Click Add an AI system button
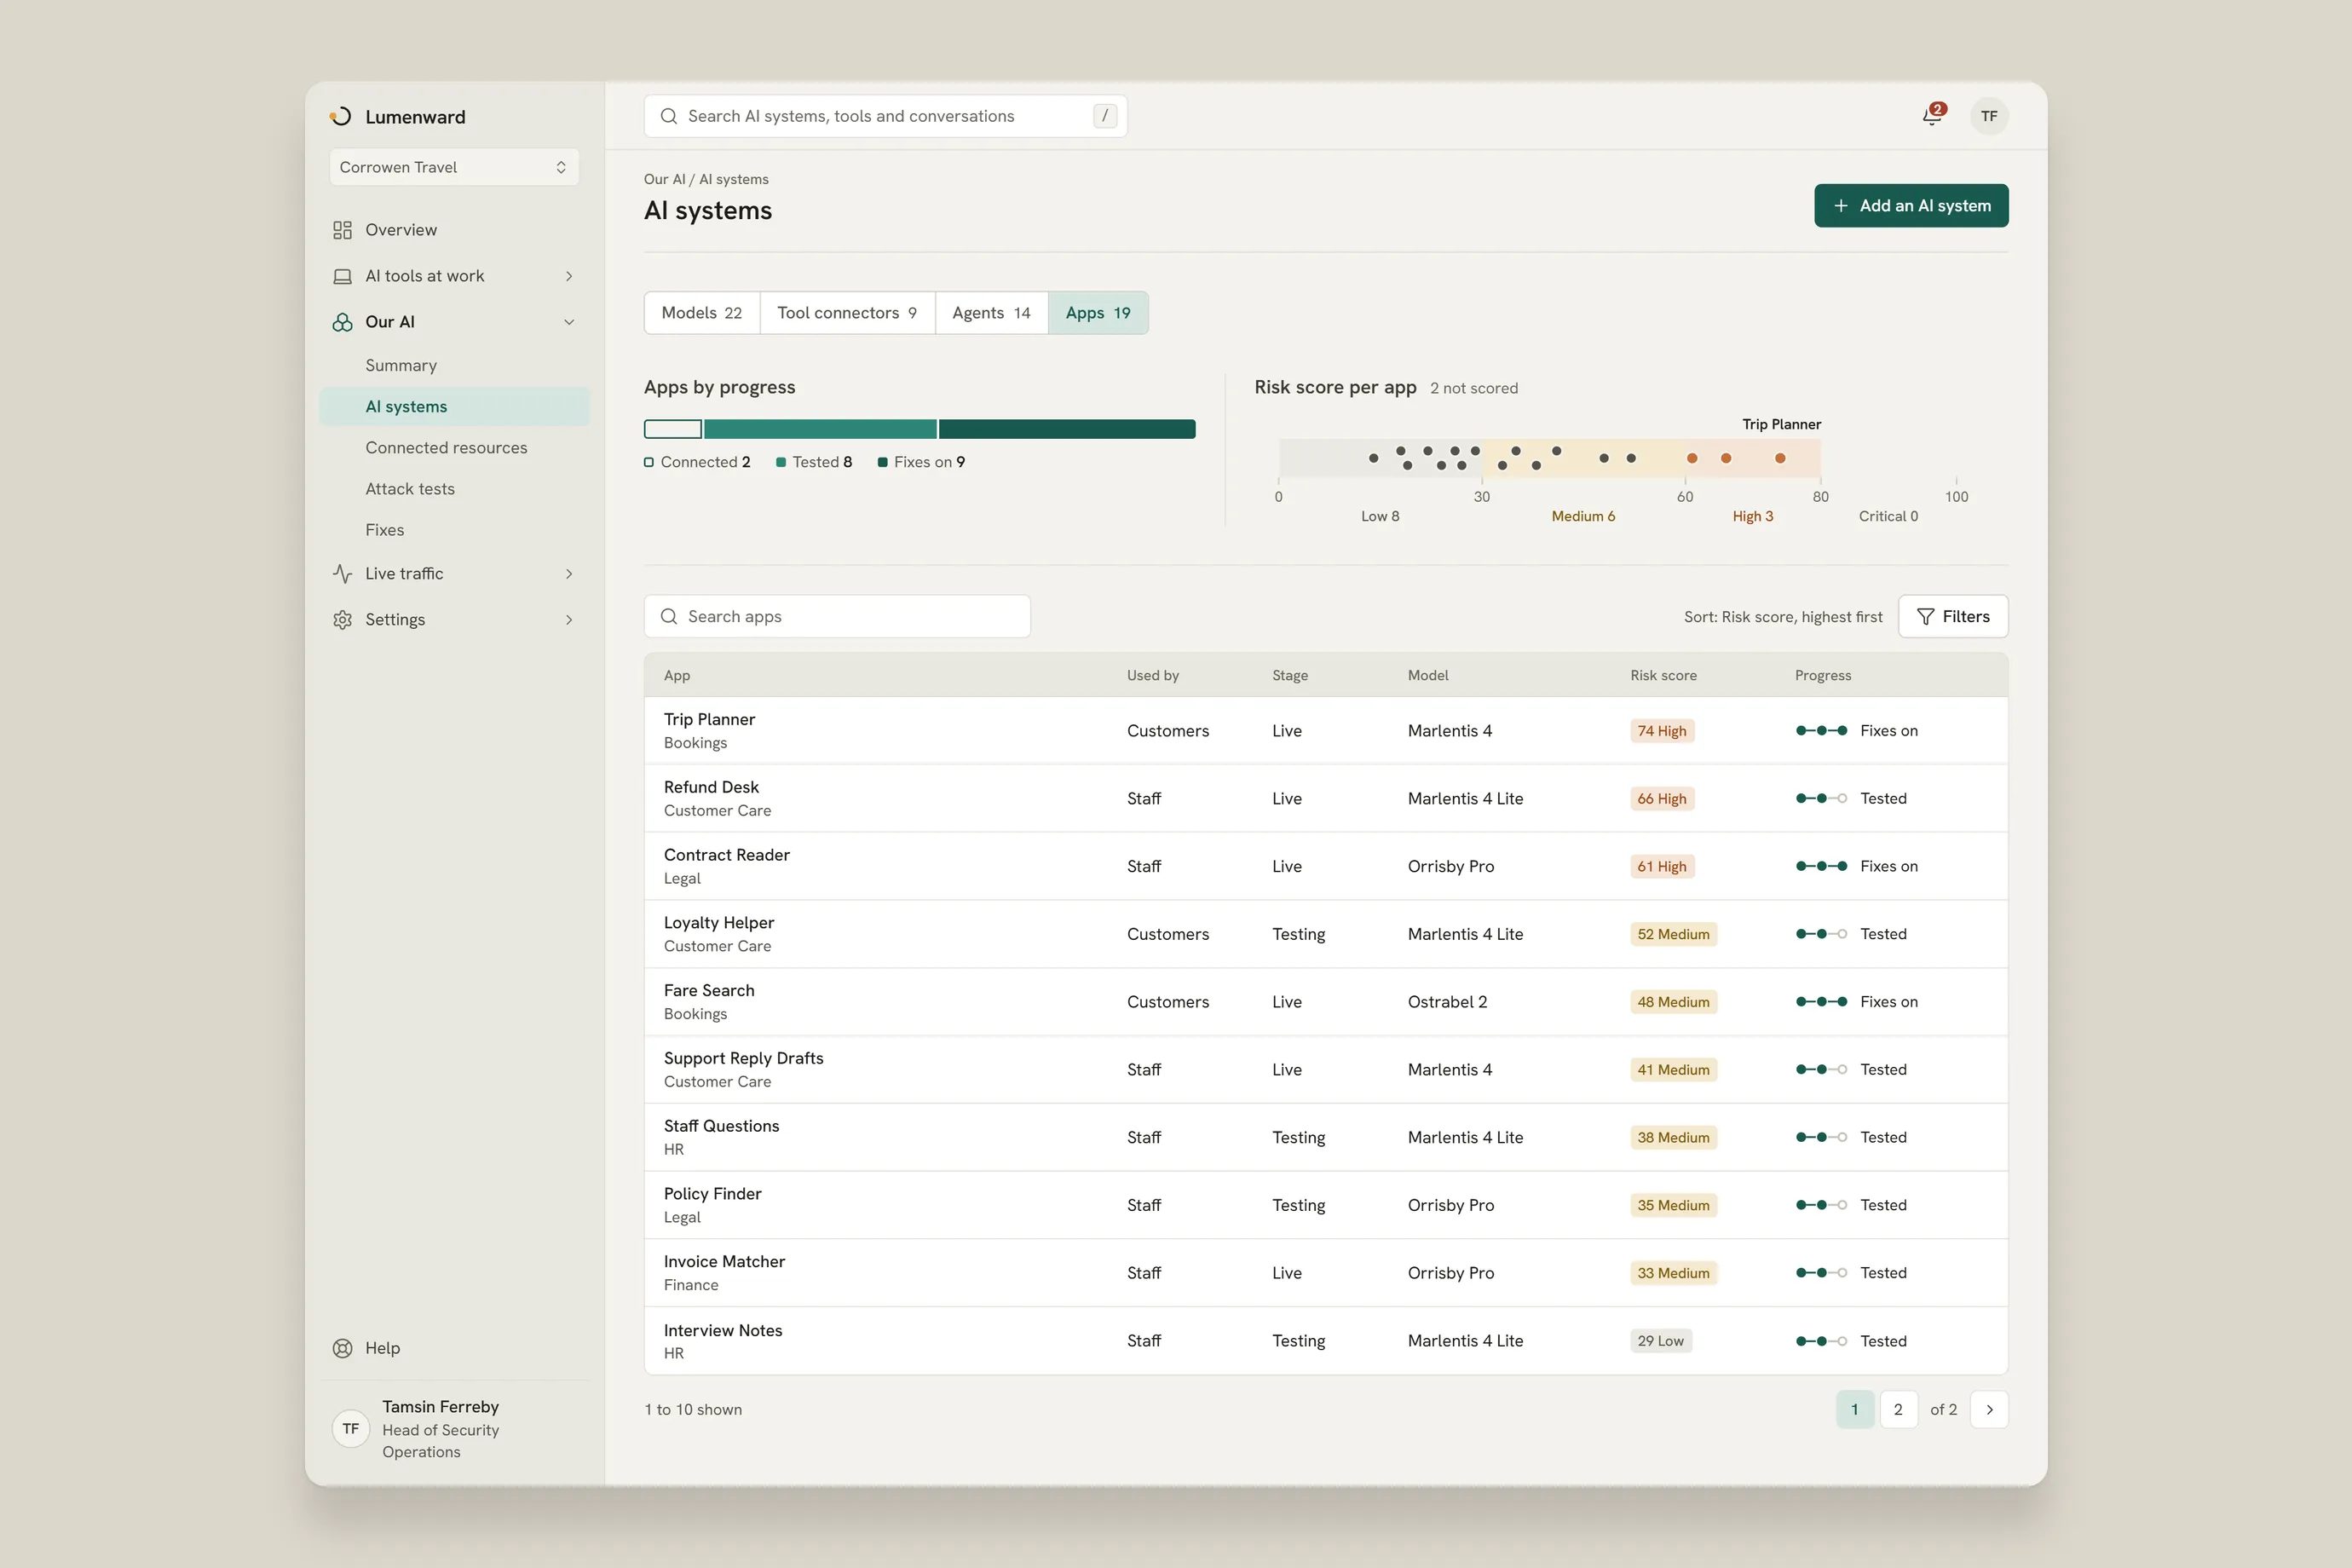 pyautogui.click(x=1911, y=206)
